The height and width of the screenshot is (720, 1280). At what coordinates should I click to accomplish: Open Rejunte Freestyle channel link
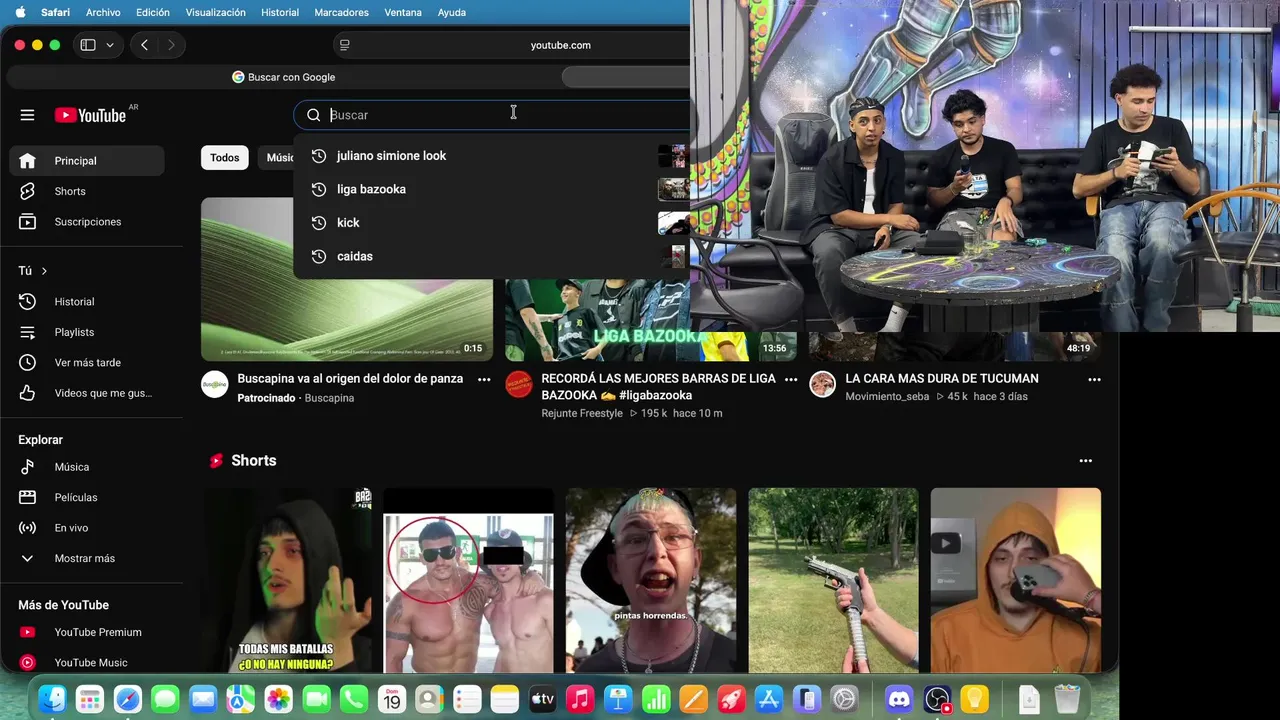pos(582,413)
